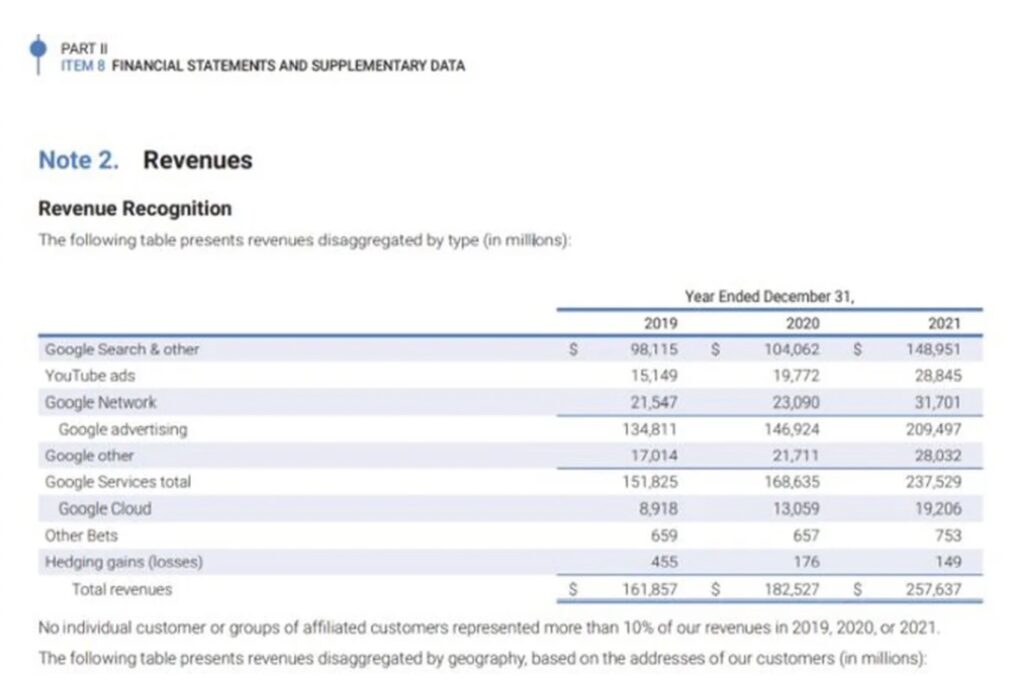Select the 146,924 cell
The image size is (1024, 695).
pyautogui.click(x=792, y=429)
